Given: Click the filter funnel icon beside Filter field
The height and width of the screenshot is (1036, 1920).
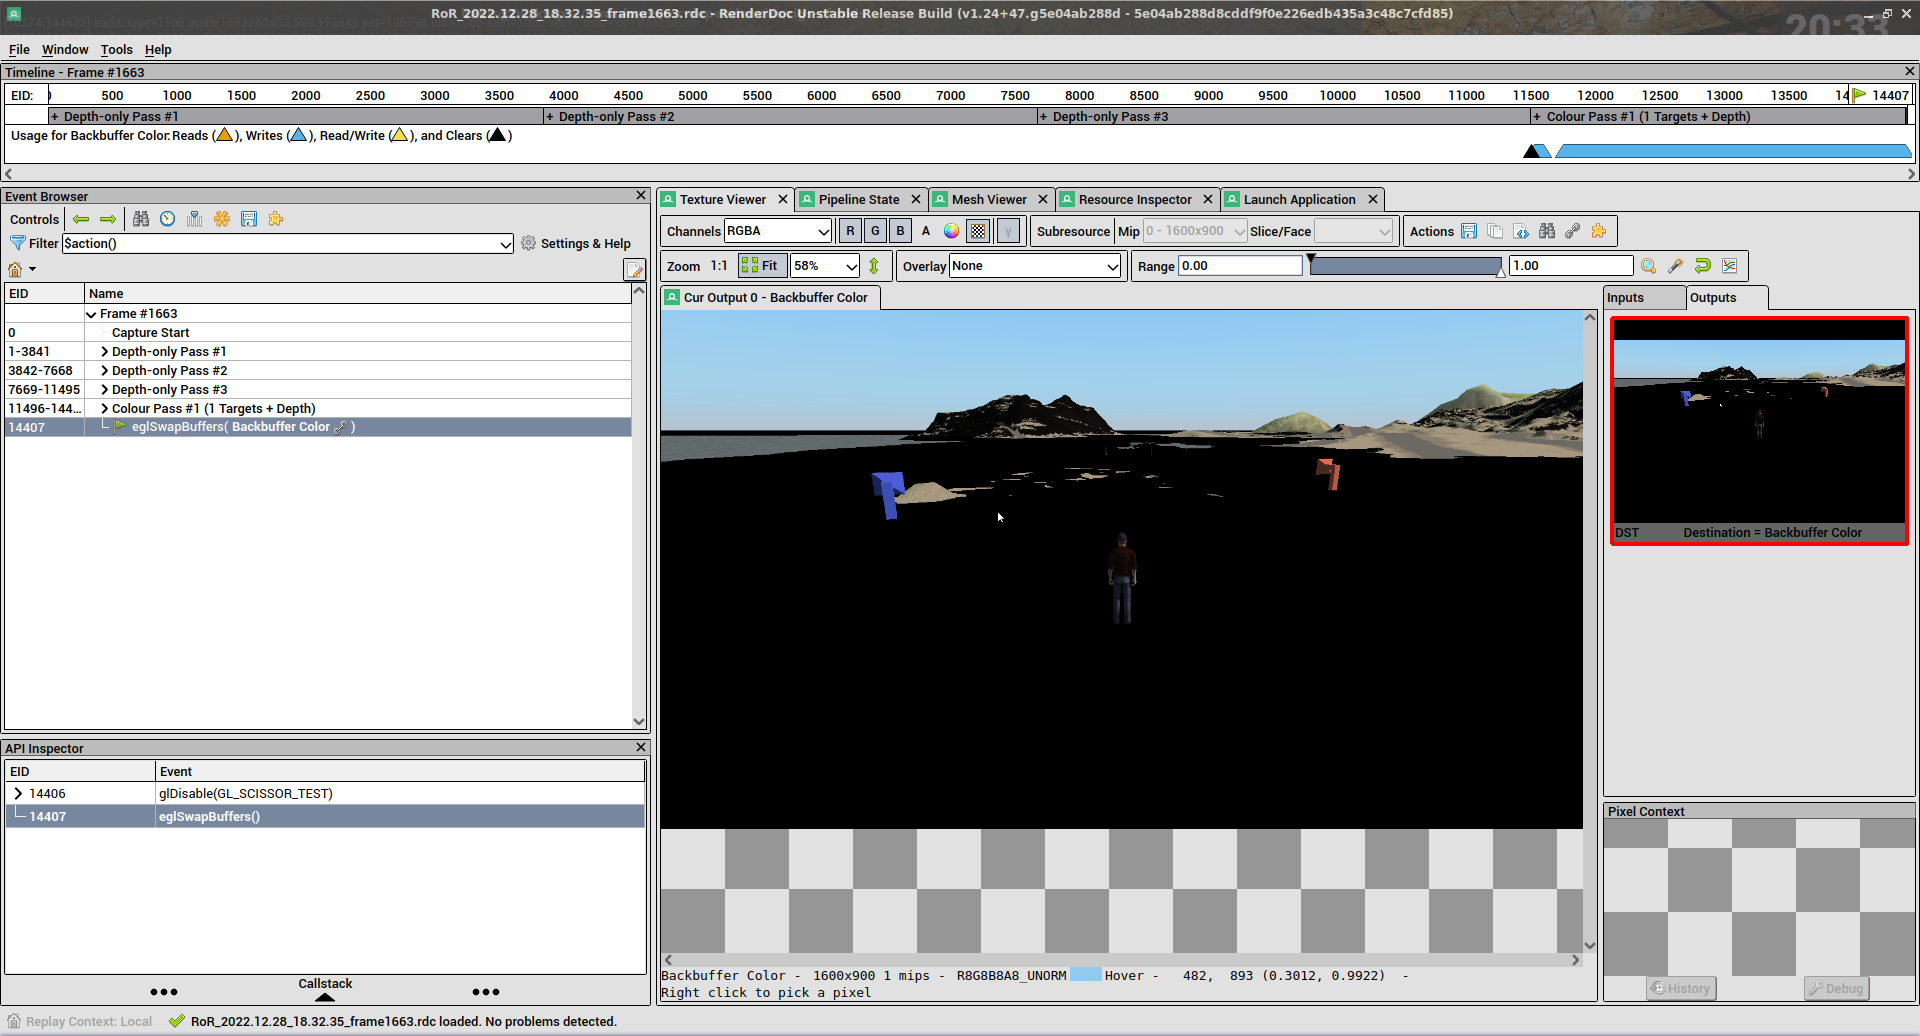Looking at the screenshot, I should [18, 243].
